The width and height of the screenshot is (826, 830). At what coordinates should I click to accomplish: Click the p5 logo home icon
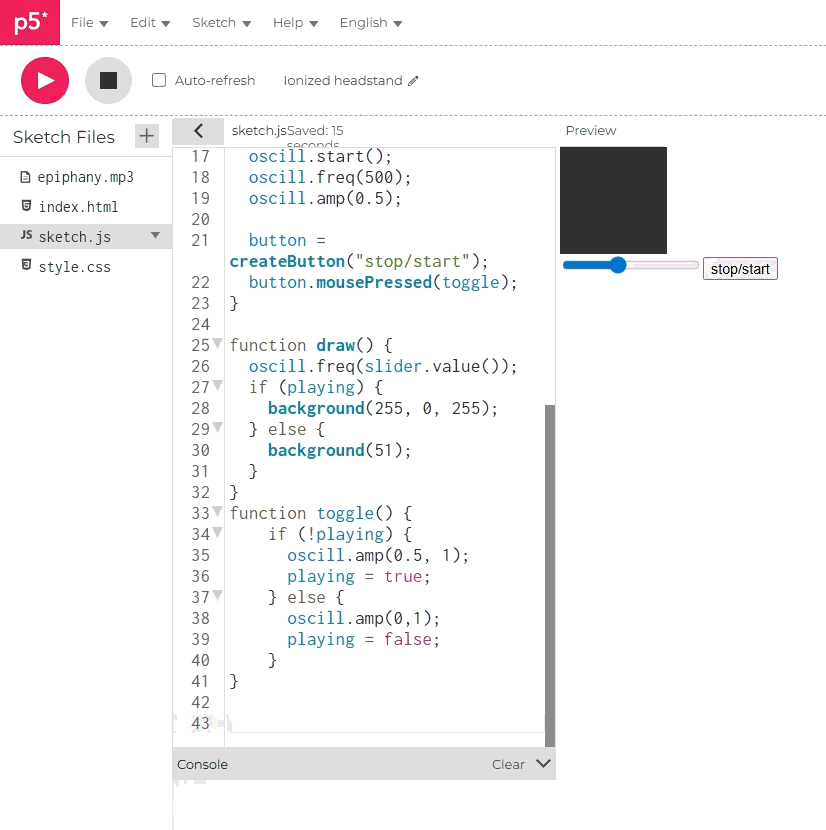(x=30, y=22)
